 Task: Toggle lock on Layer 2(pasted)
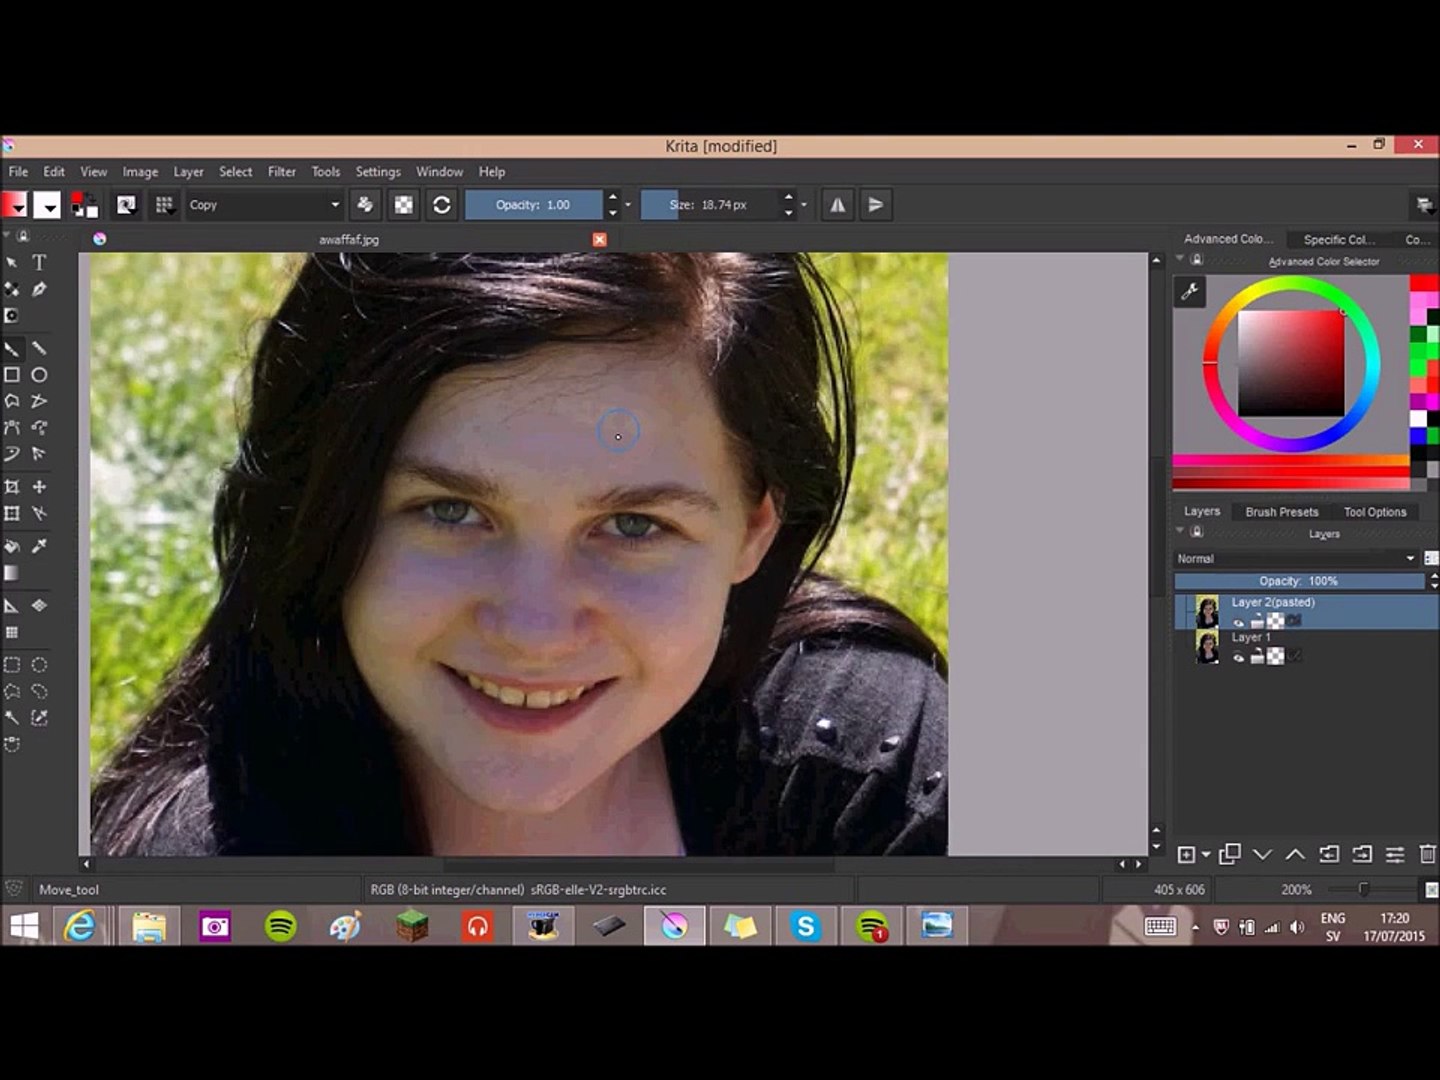1257,622
